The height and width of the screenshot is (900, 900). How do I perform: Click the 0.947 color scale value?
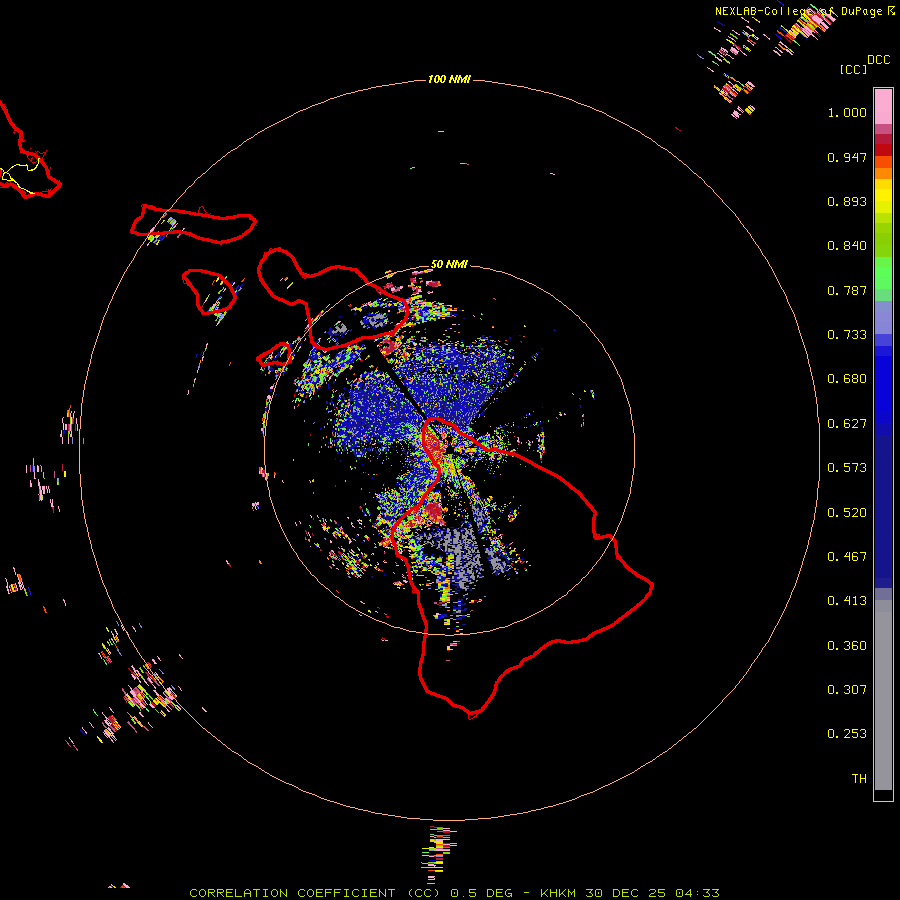(x=847, y=157)
